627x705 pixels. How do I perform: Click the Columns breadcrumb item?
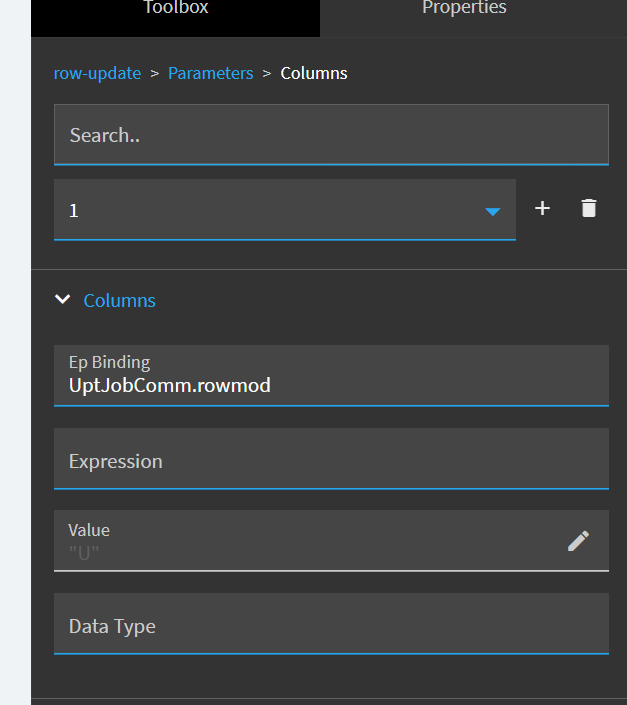(314, 73)
